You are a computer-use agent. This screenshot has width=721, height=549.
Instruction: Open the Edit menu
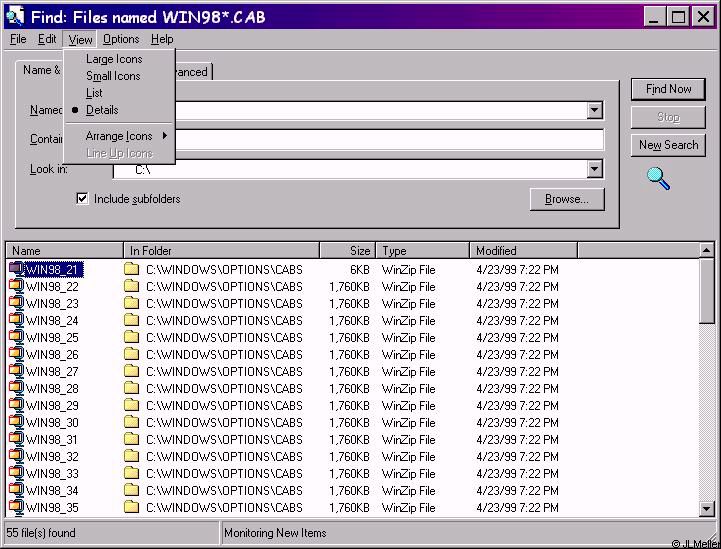pos(47,39)
